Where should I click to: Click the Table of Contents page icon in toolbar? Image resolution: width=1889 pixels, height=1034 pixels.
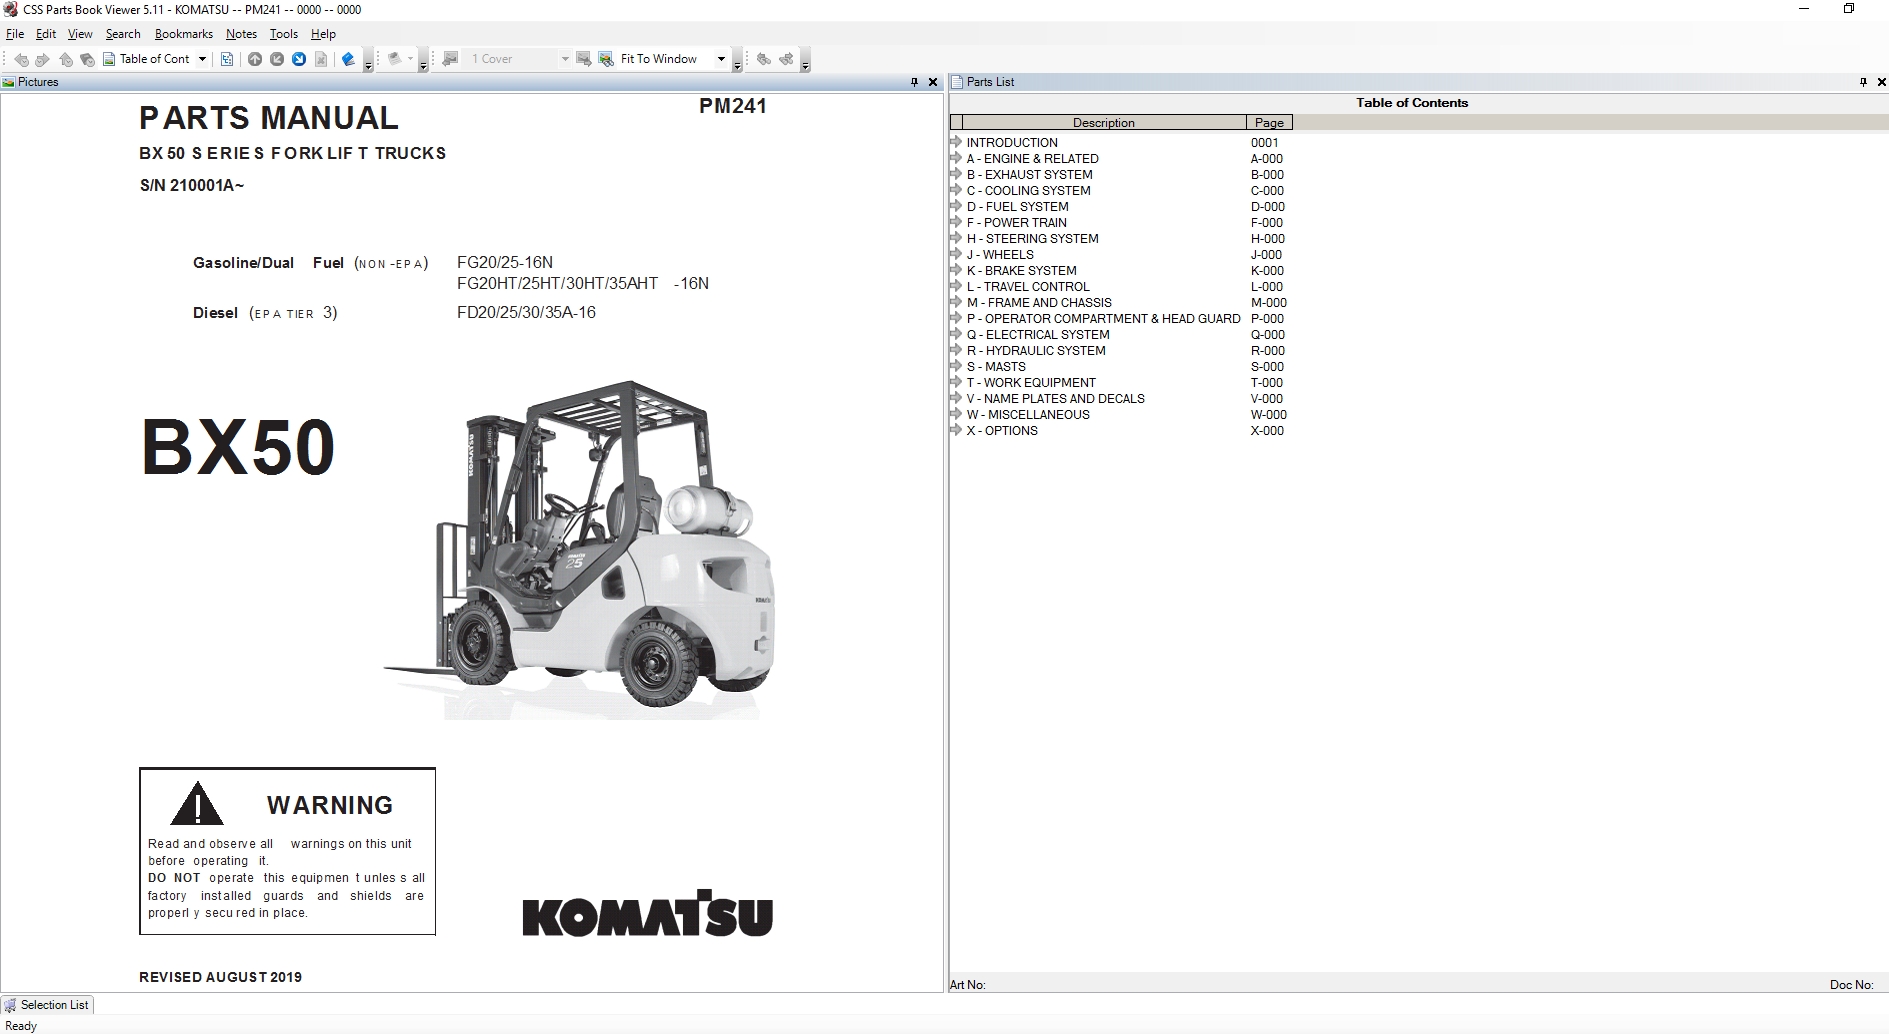coord(109,59)
